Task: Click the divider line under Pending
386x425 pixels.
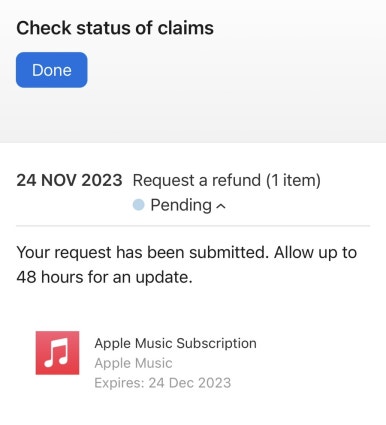Action: pyautogui.click(x=193, y=226)
